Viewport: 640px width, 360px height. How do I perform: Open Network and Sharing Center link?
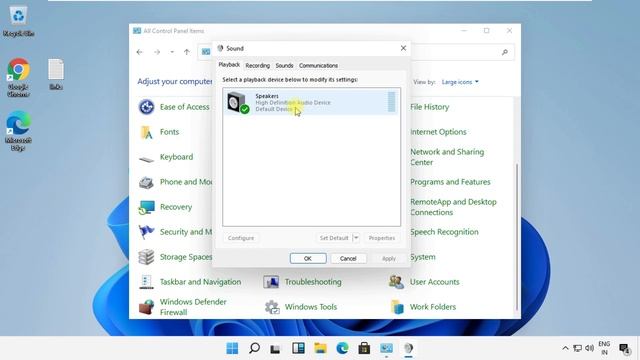tap(447, 157)
